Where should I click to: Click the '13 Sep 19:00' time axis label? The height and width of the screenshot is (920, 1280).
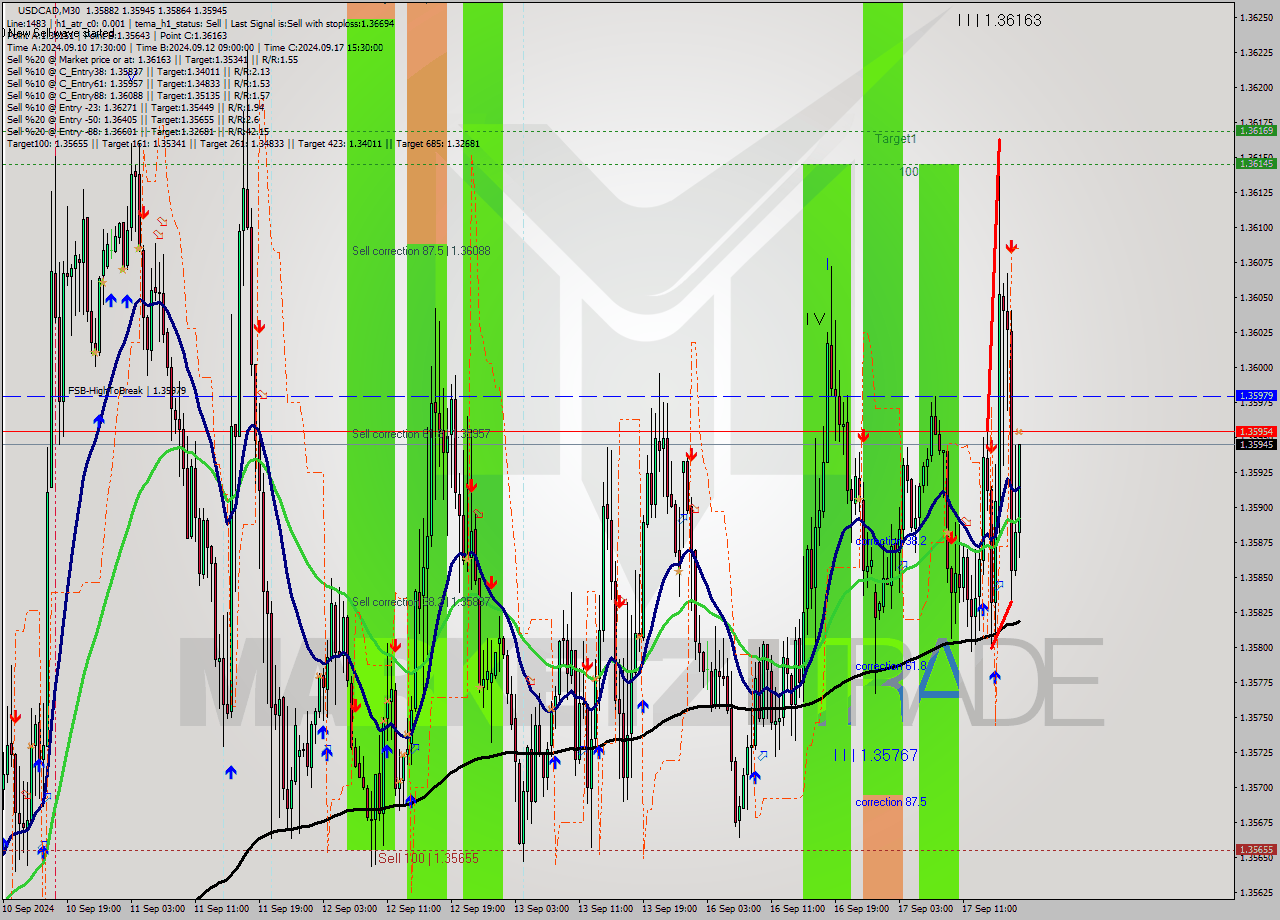tap(671, 909)
